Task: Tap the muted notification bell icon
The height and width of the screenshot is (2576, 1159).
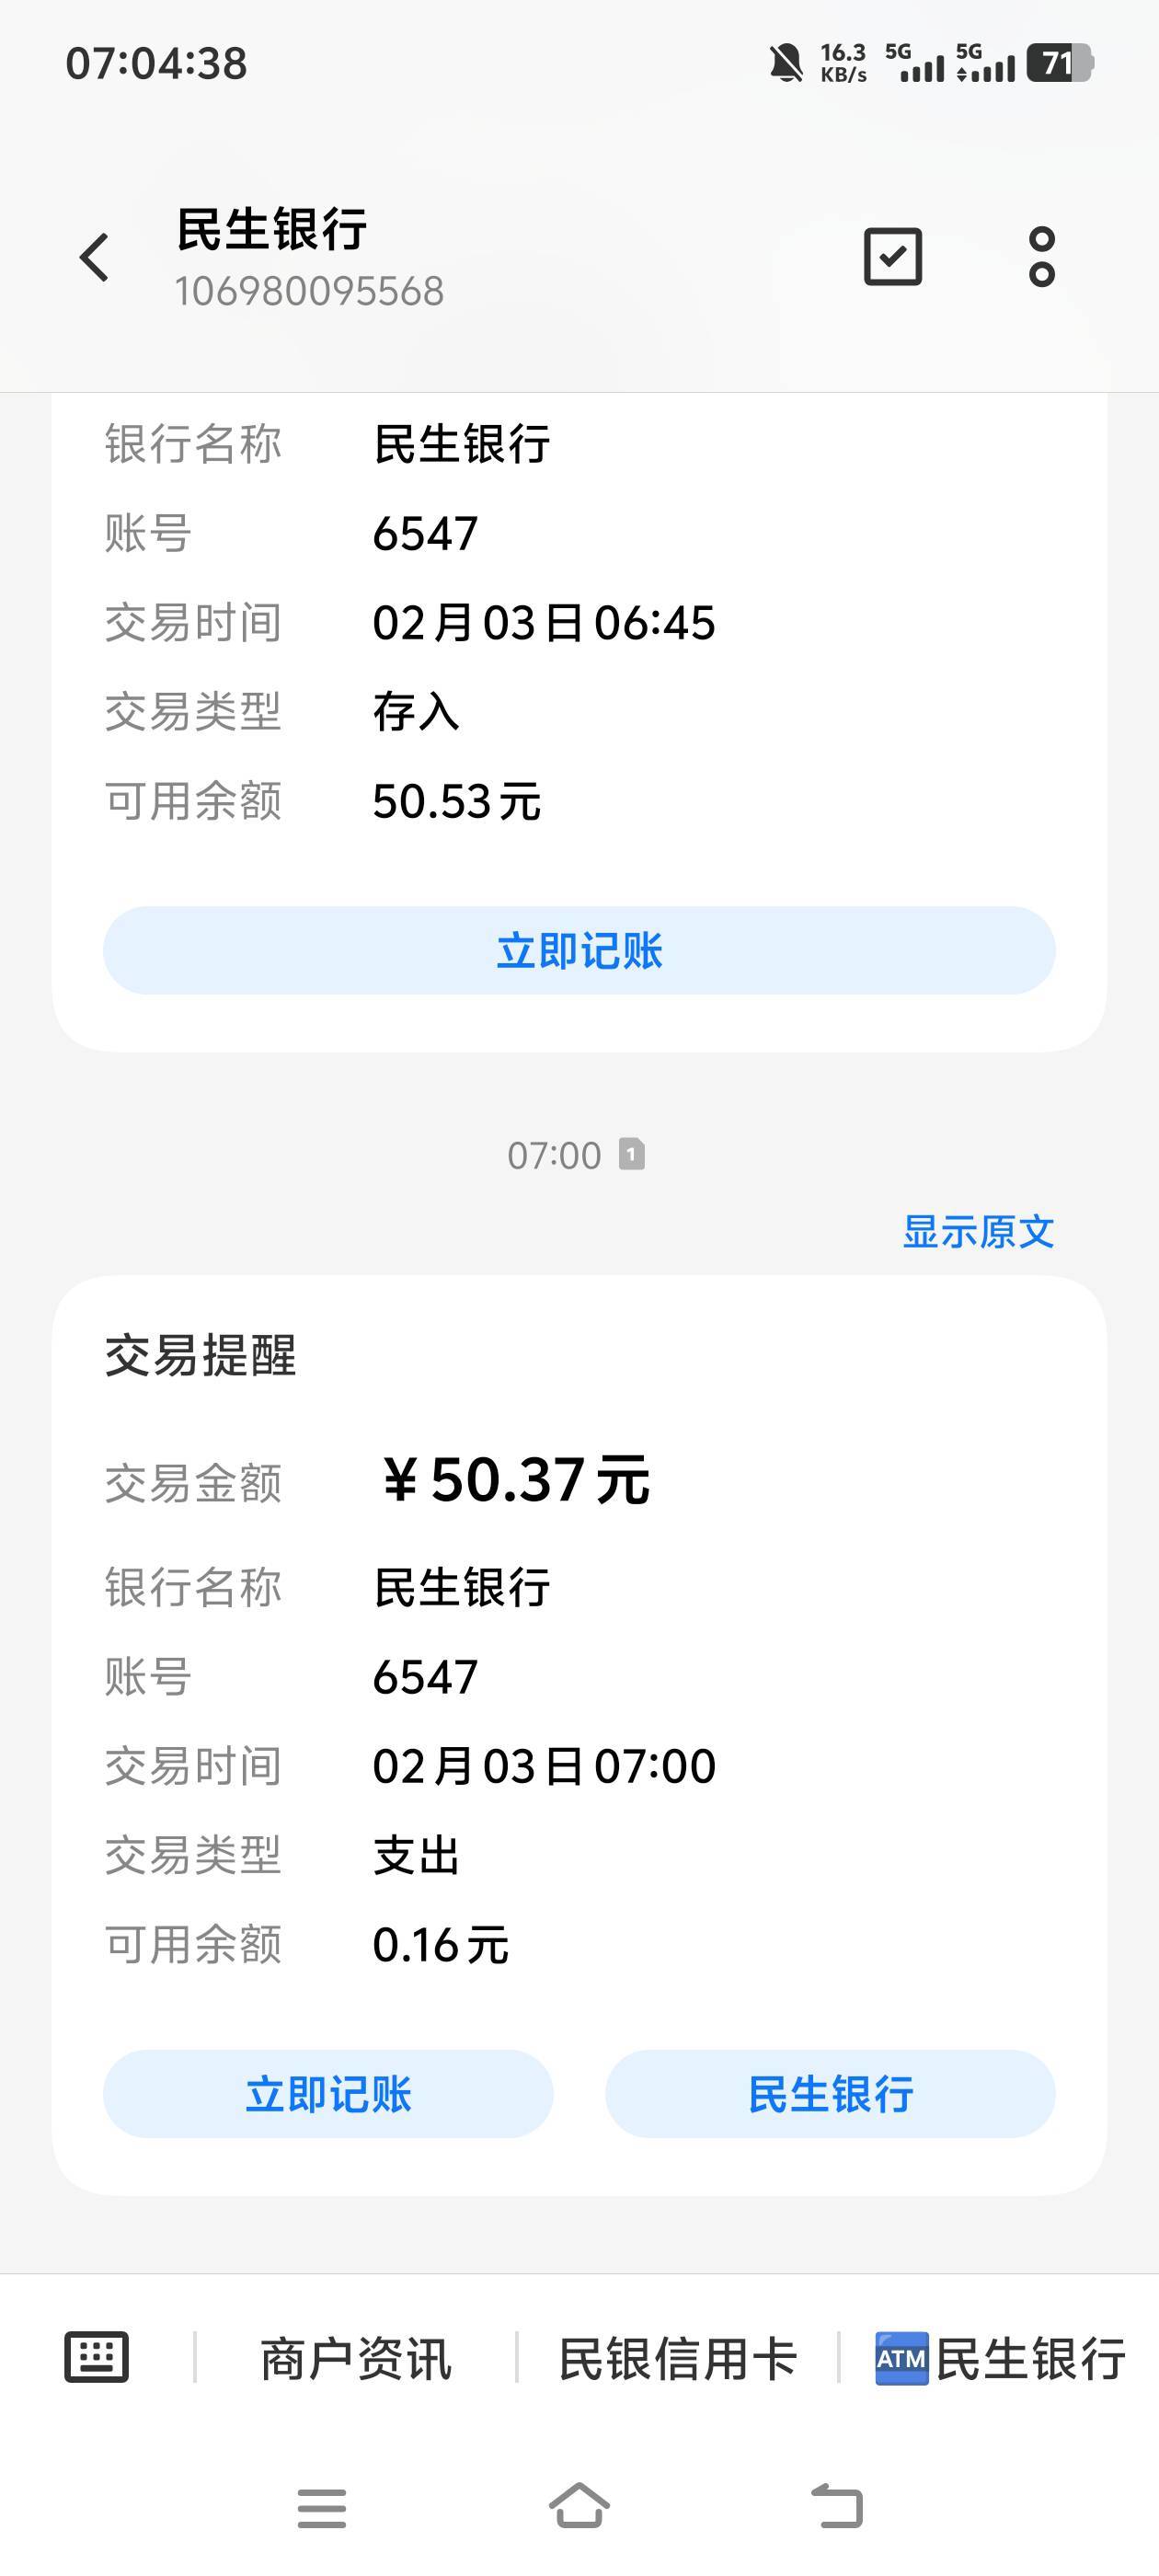Action: [x=786, y=63]
